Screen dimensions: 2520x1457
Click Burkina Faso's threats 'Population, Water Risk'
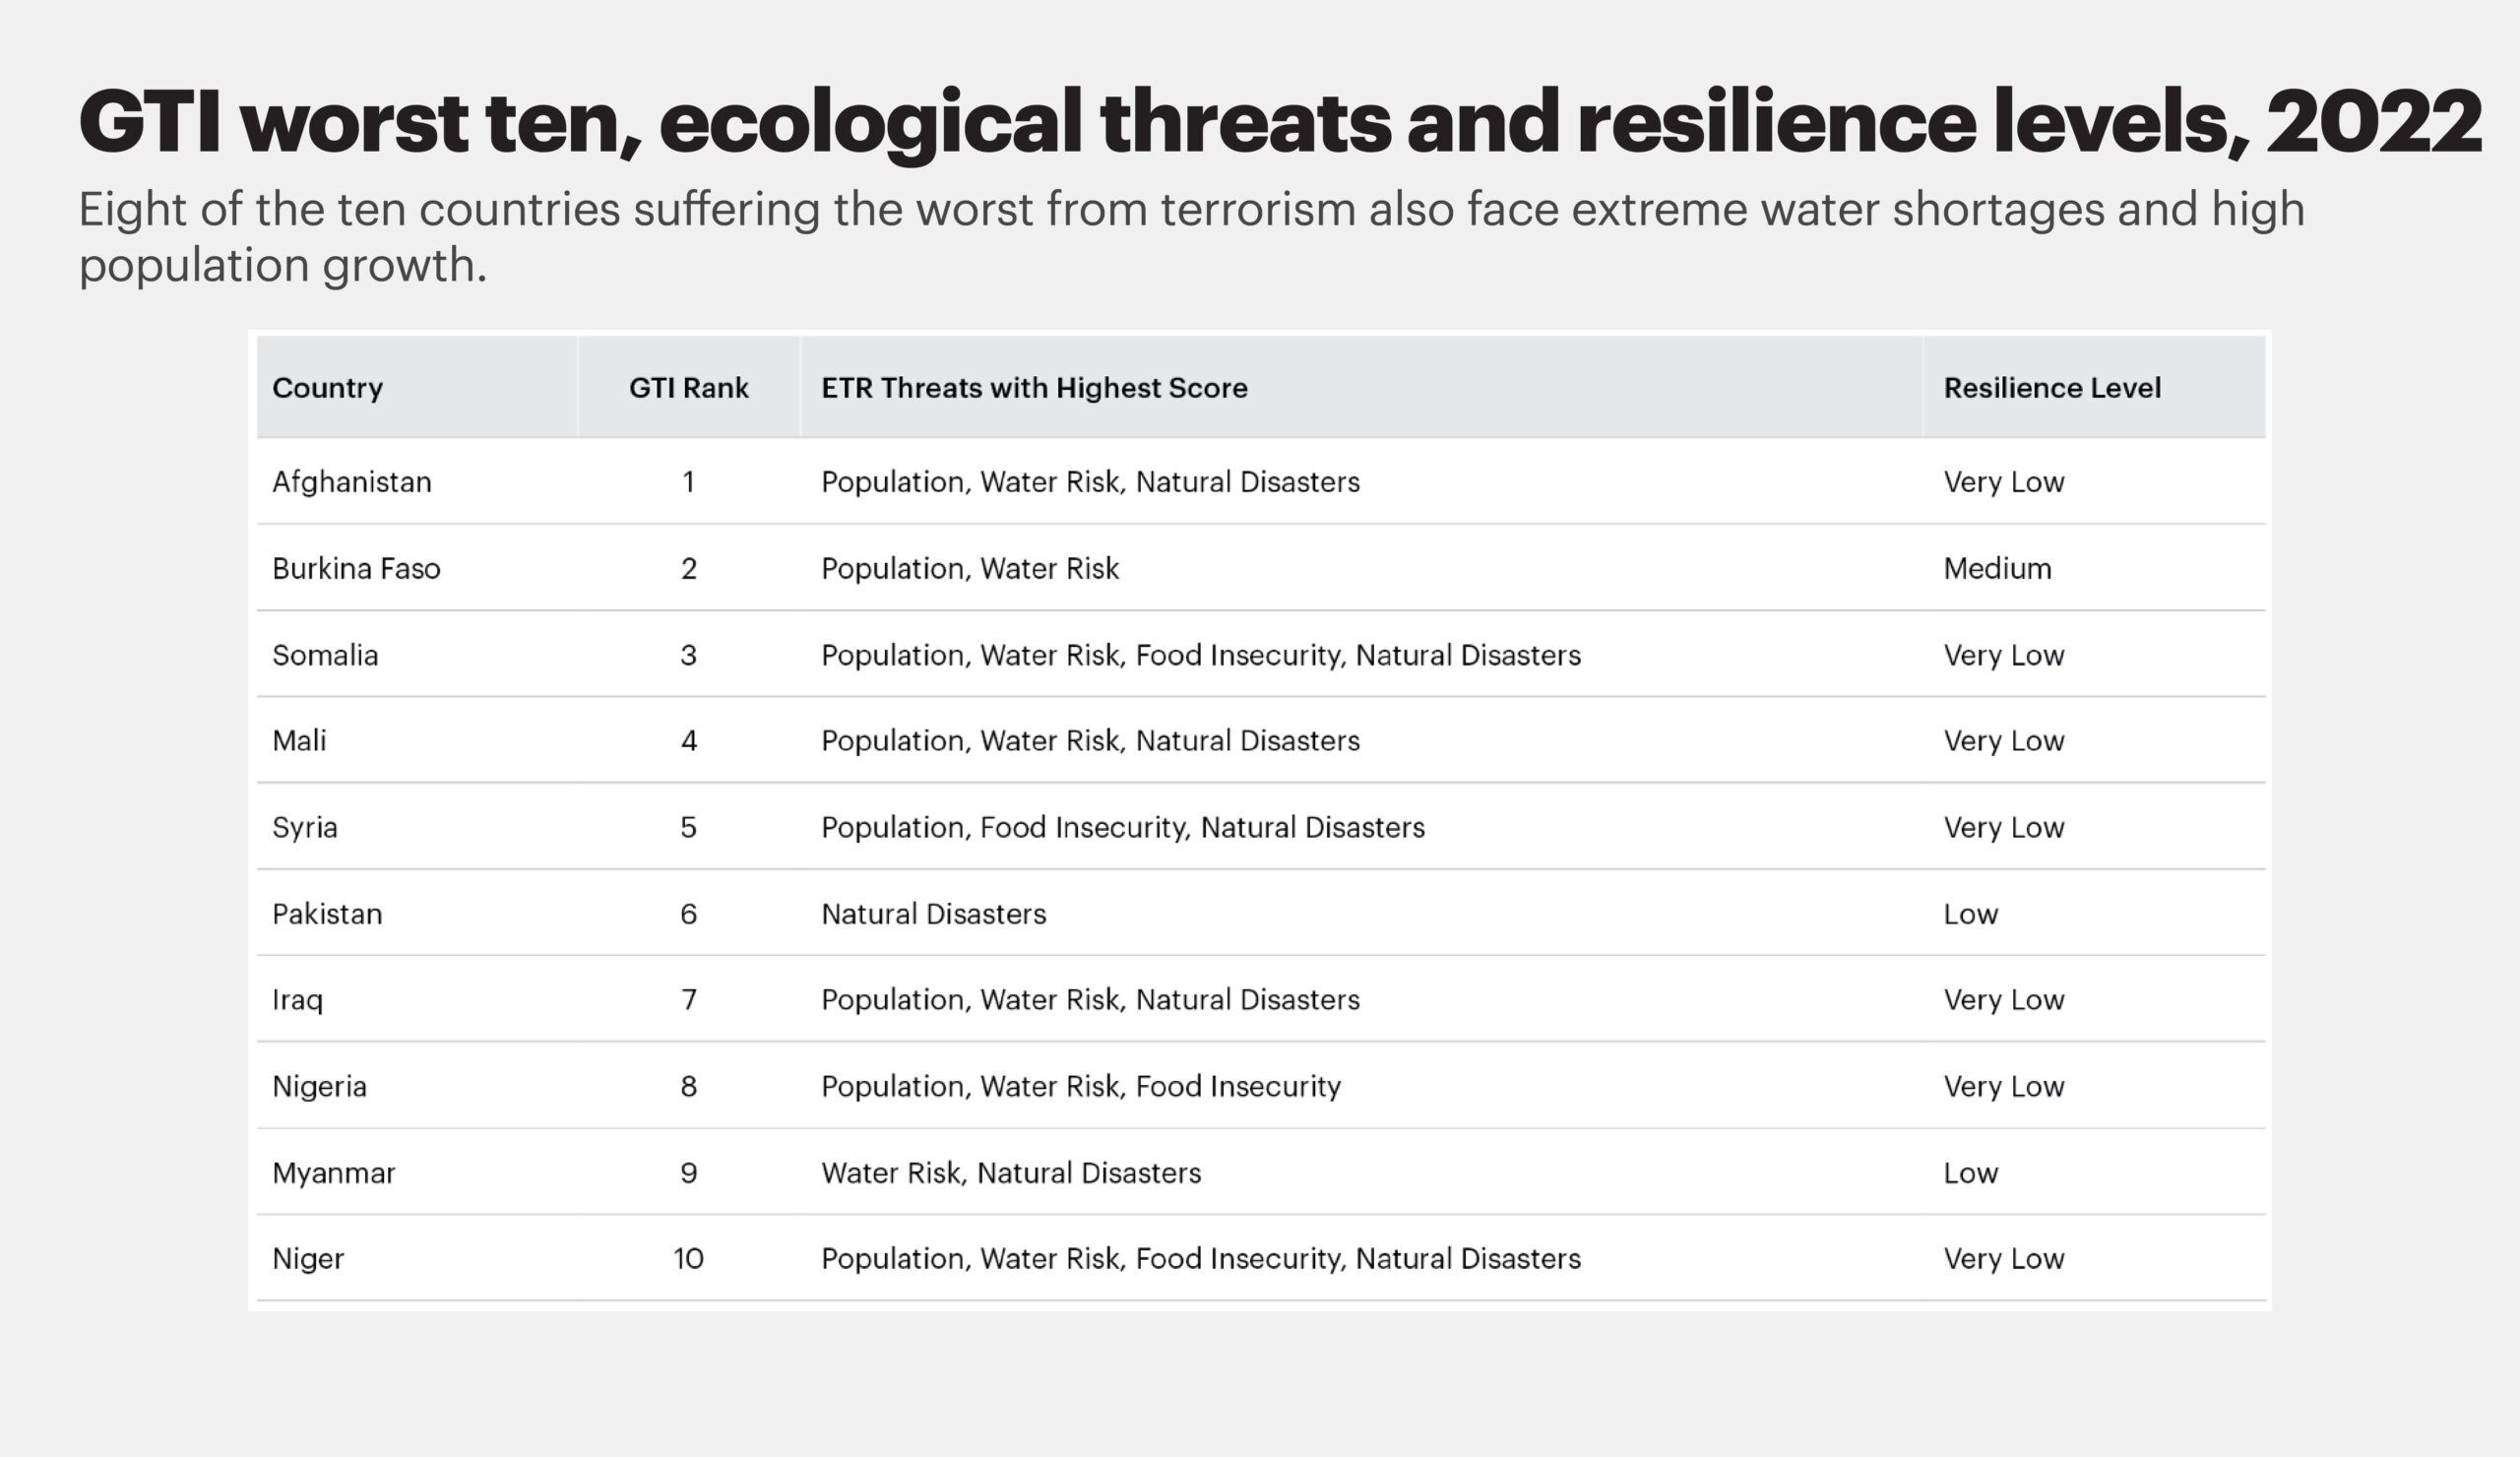[970, 568]
